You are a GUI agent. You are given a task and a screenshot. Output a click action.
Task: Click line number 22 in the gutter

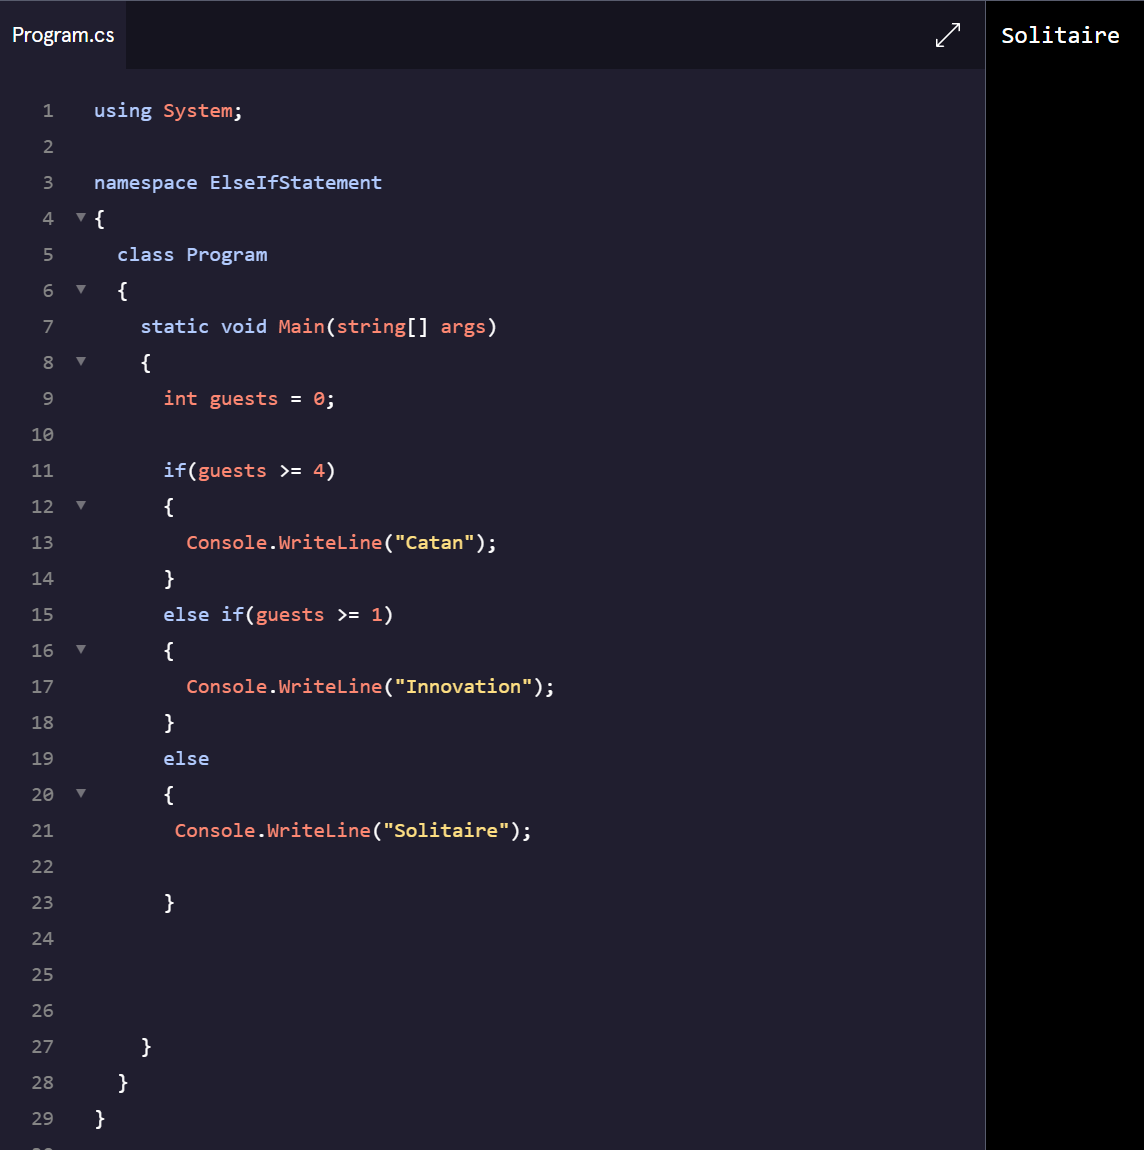pos(43,866)
